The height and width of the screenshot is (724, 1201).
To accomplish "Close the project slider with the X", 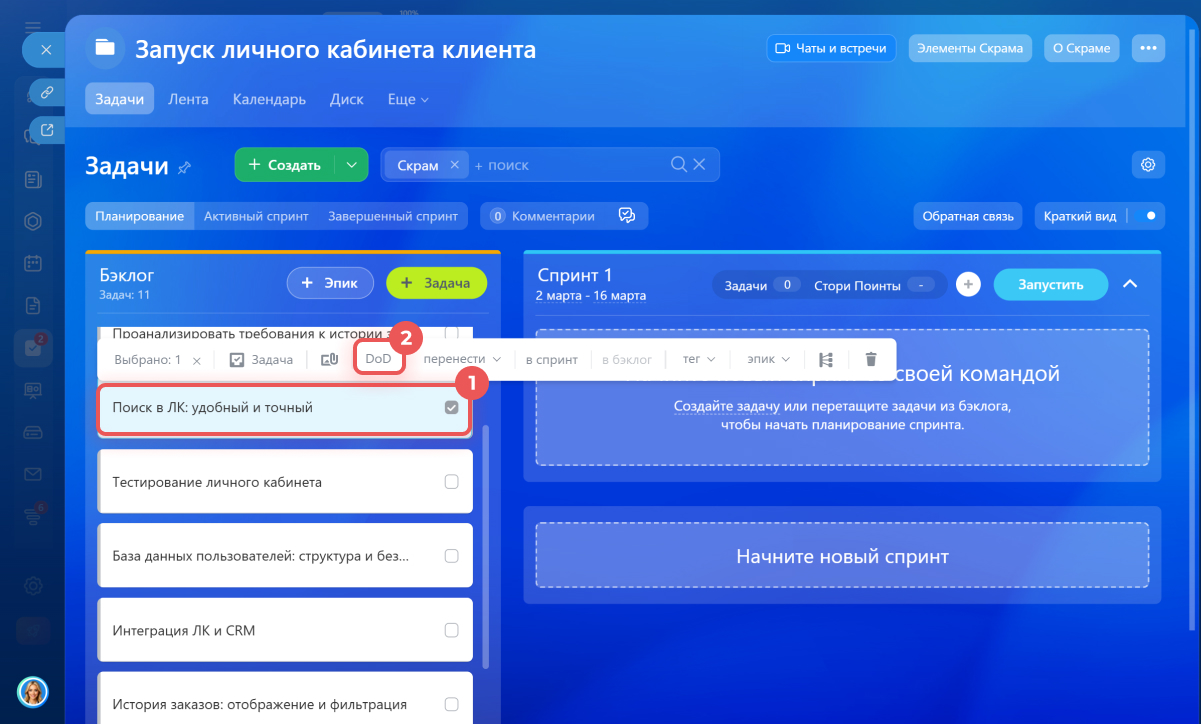I will 44,48.
